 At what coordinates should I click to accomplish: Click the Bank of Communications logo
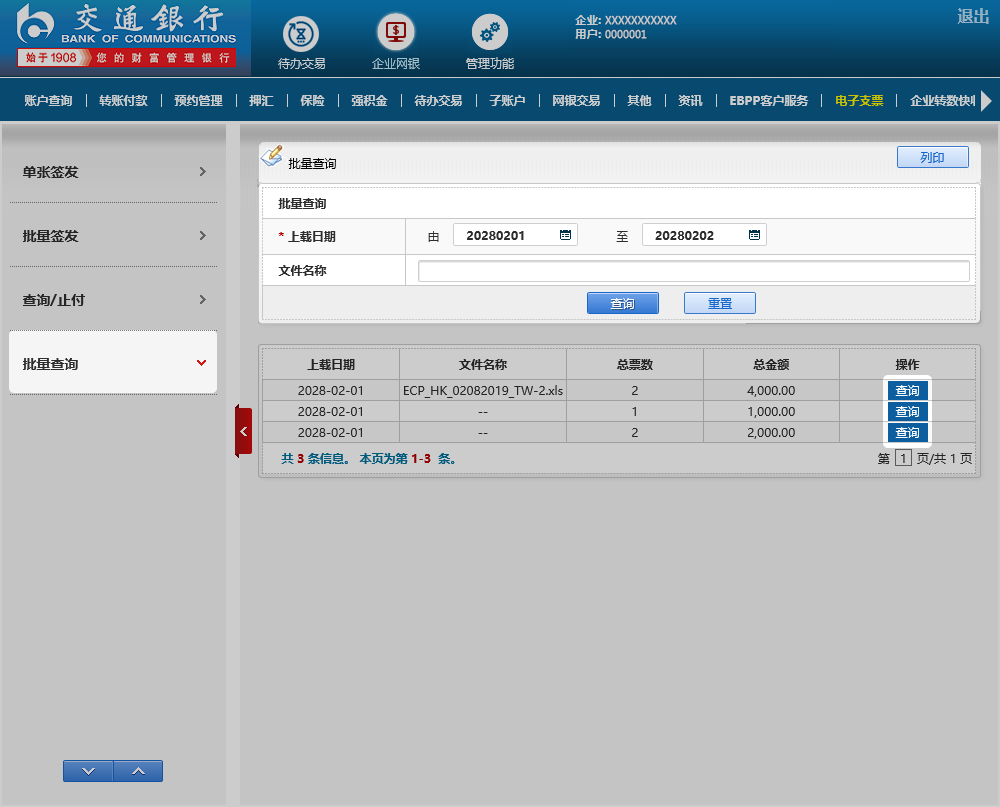click(126, 35)
